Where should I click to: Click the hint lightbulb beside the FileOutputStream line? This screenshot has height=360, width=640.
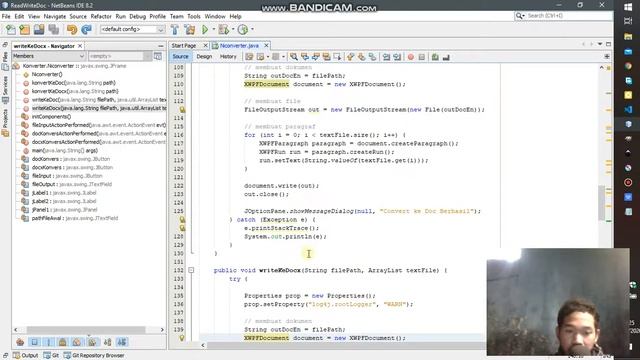tap(182, 109)
